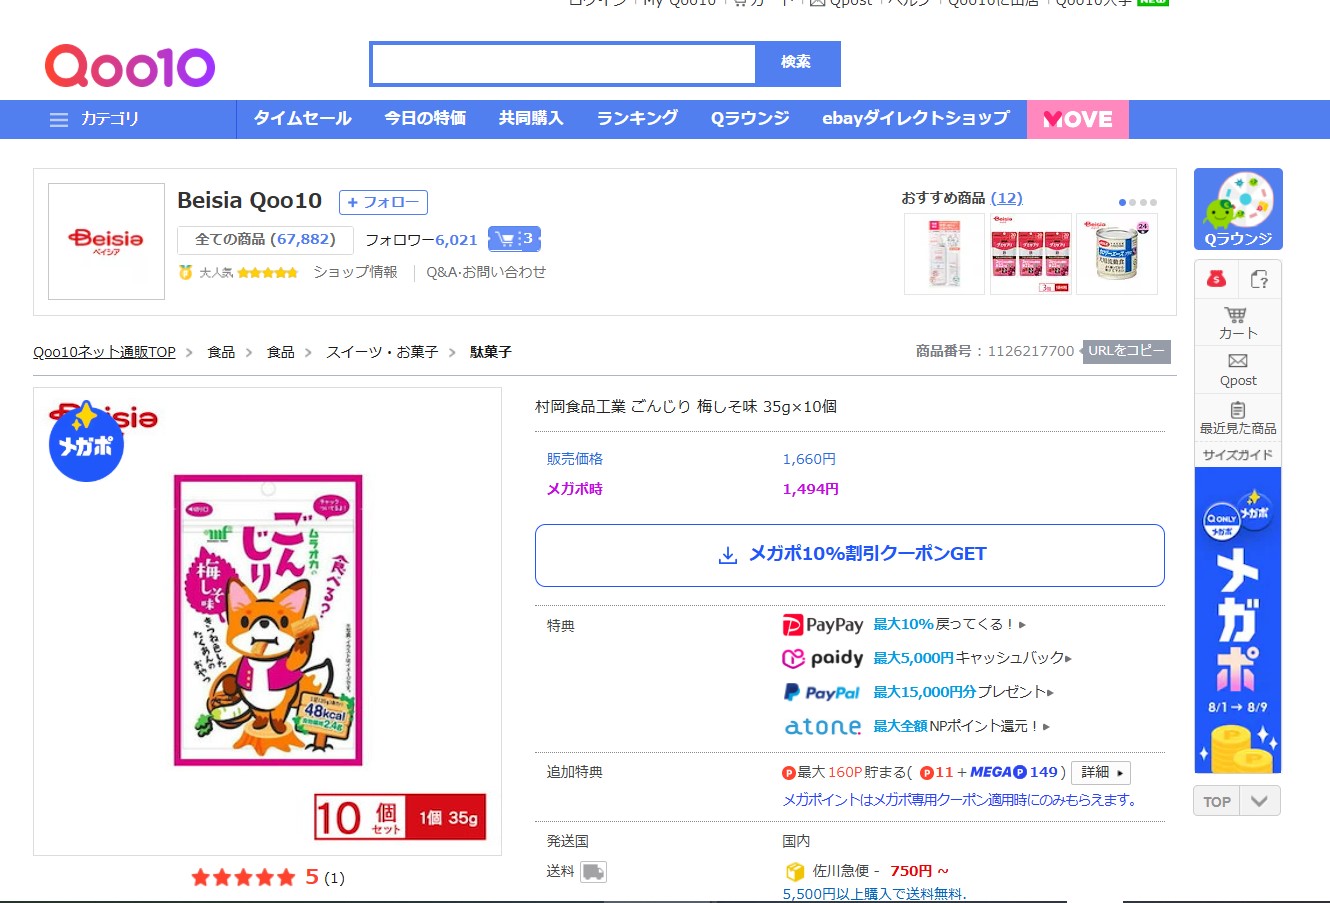Open Qラウンジ icon in right sidebar
1330x903 pixels.
point(1238,209)
